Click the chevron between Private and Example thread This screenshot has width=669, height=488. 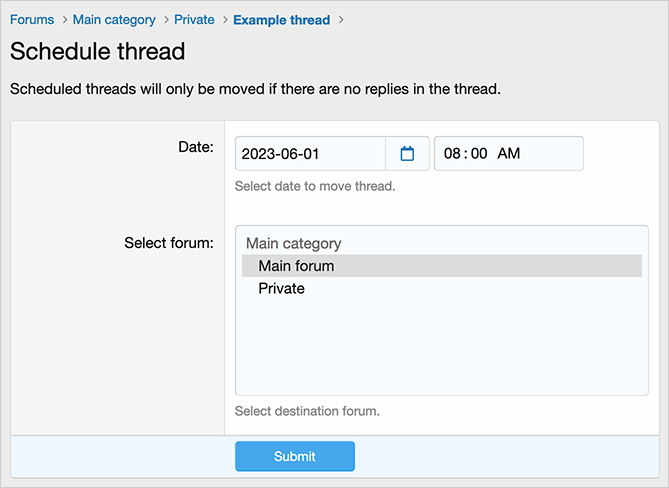(x=224, y=20)
